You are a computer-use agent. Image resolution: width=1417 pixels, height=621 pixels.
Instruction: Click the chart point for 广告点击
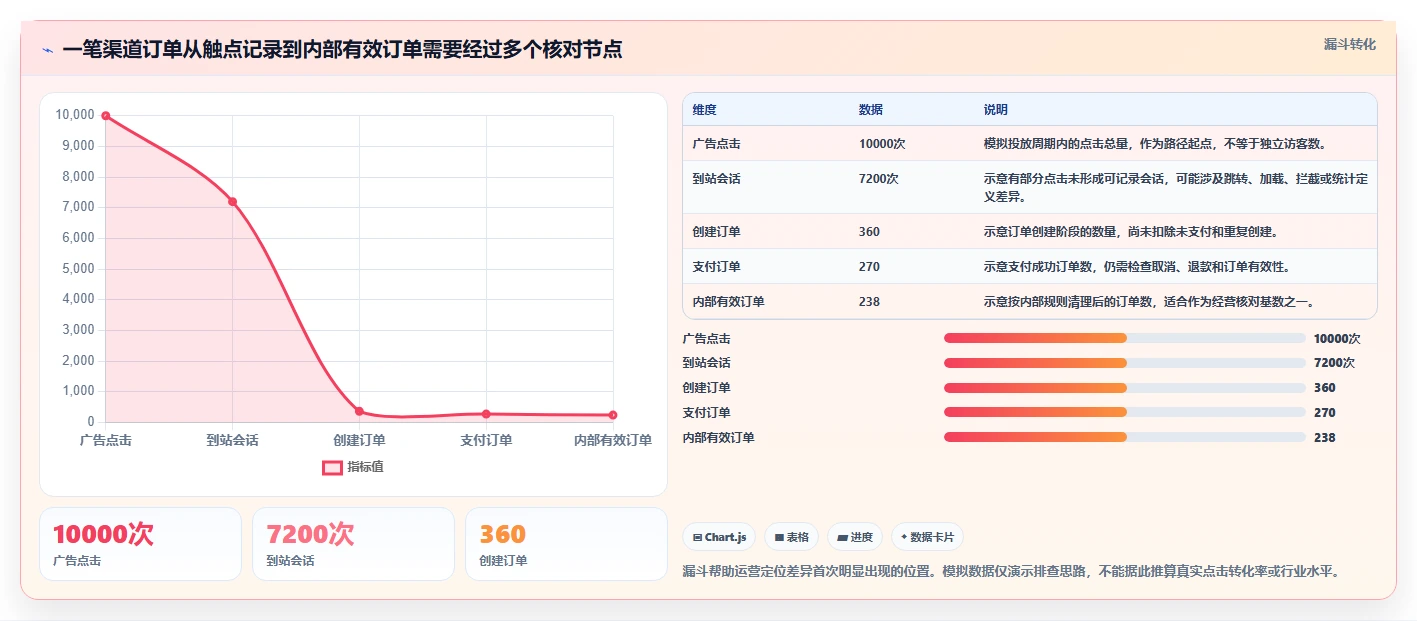(x=106, y=116)
